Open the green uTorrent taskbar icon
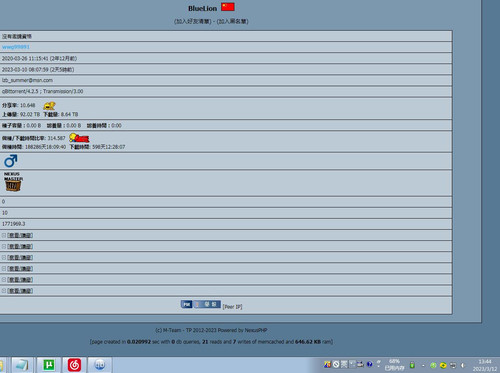The height and width of the screenshot is (373, 500). coord(49,365)
